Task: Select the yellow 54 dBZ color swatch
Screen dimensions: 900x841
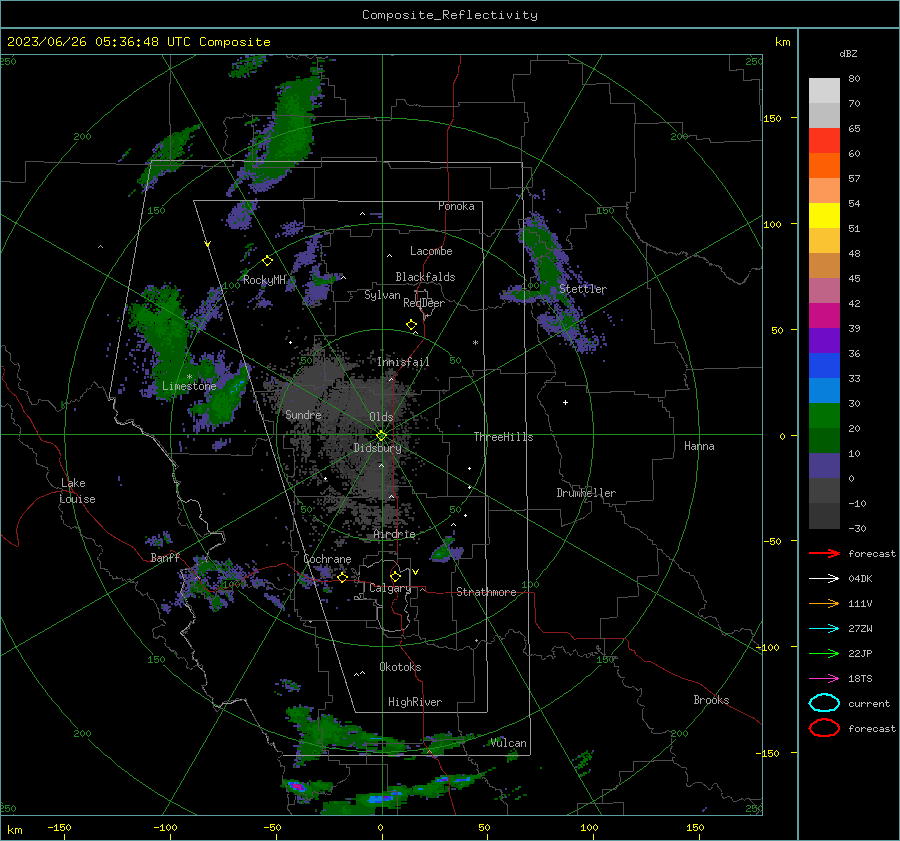Action: point(824,215)
